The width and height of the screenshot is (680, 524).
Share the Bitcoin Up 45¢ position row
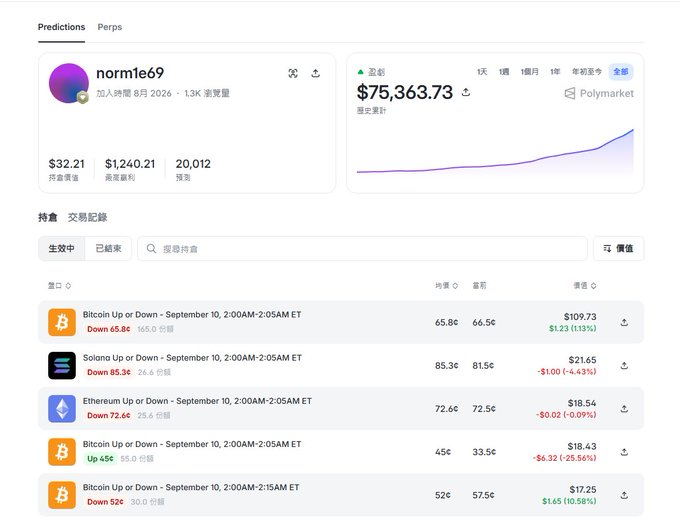tap(624, 452)
